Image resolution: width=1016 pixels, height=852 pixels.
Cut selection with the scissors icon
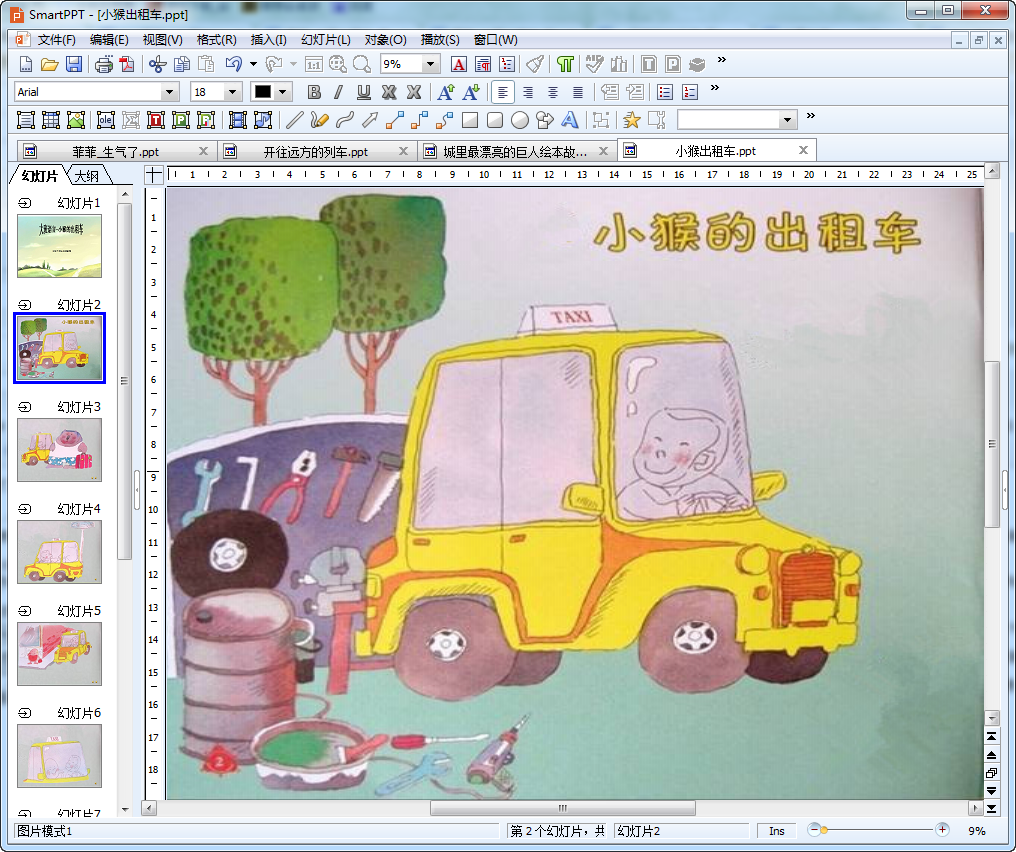tap(157, 64)
